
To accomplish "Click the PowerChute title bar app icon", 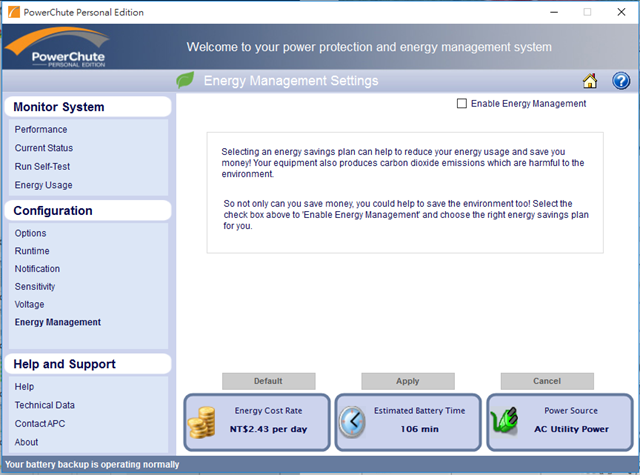I will 13,12.
